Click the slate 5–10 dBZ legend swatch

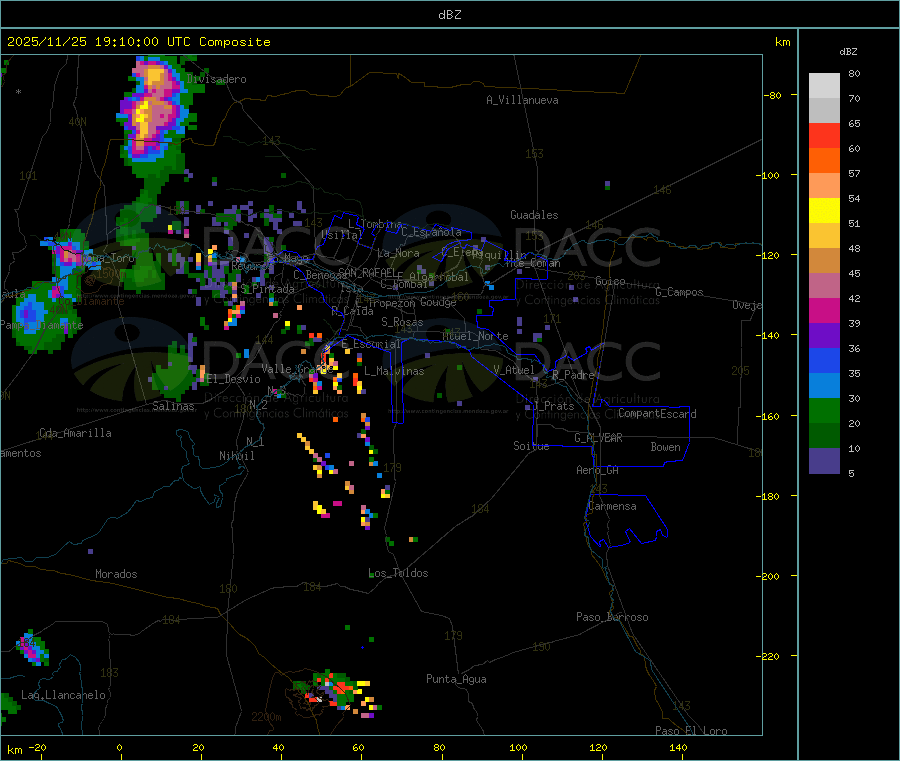pyautogui.click(x=824, y=461)
